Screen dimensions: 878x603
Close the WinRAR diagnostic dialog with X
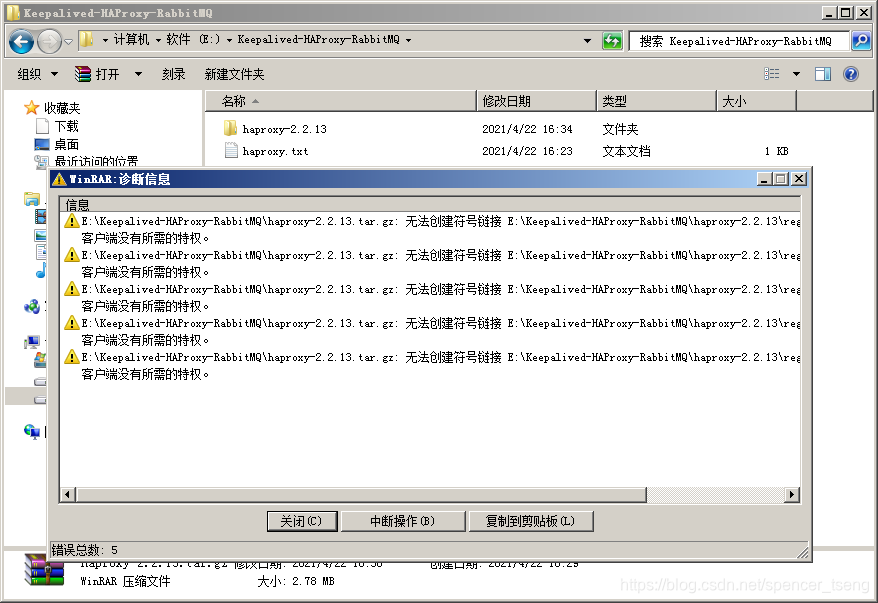click(799, 179)
